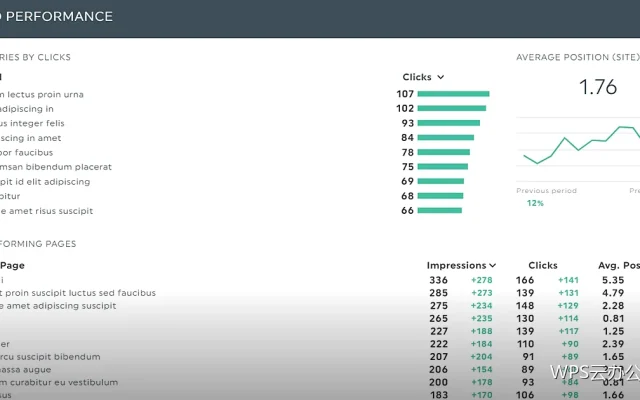Open the page 'rcu suscipit bibendum'

click(x=50, y=357)
